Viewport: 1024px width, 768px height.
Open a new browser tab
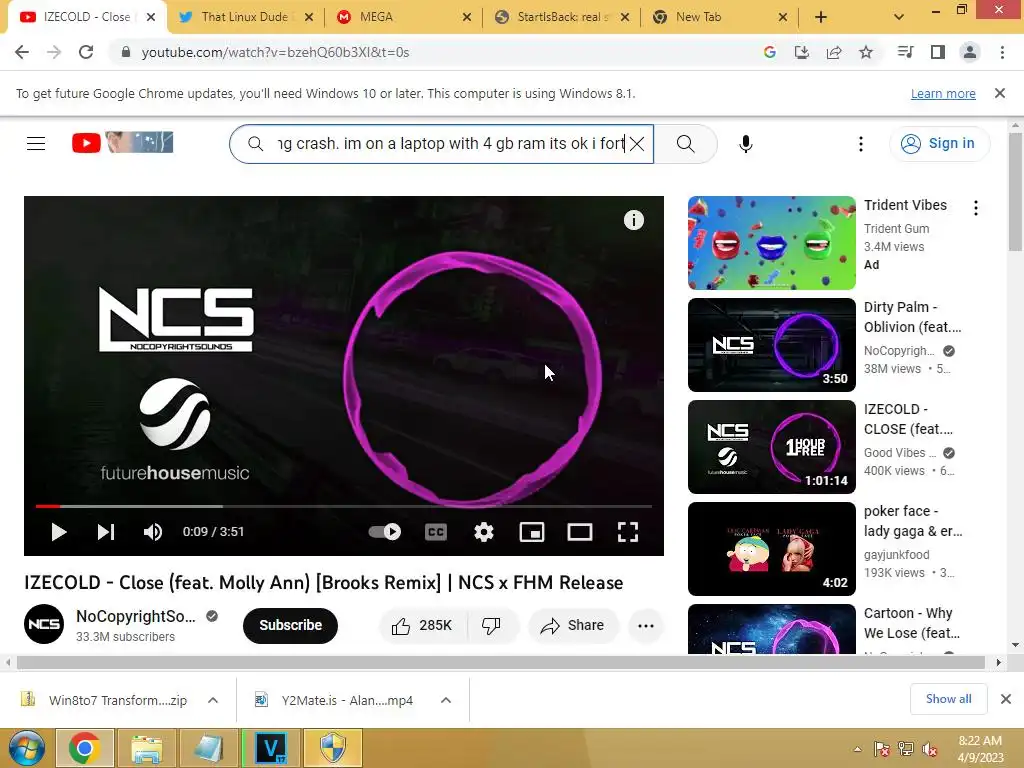coord(821,17)
